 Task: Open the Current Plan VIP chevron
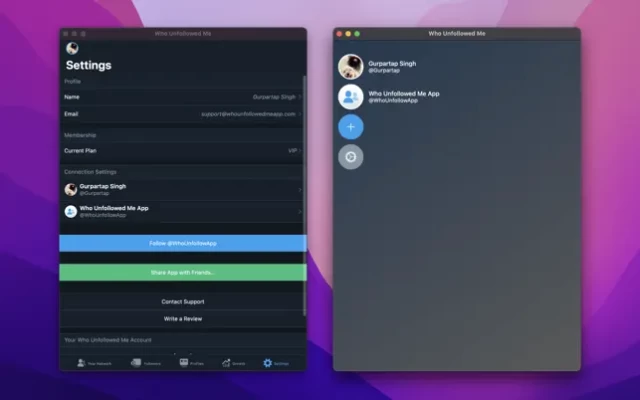300,150
